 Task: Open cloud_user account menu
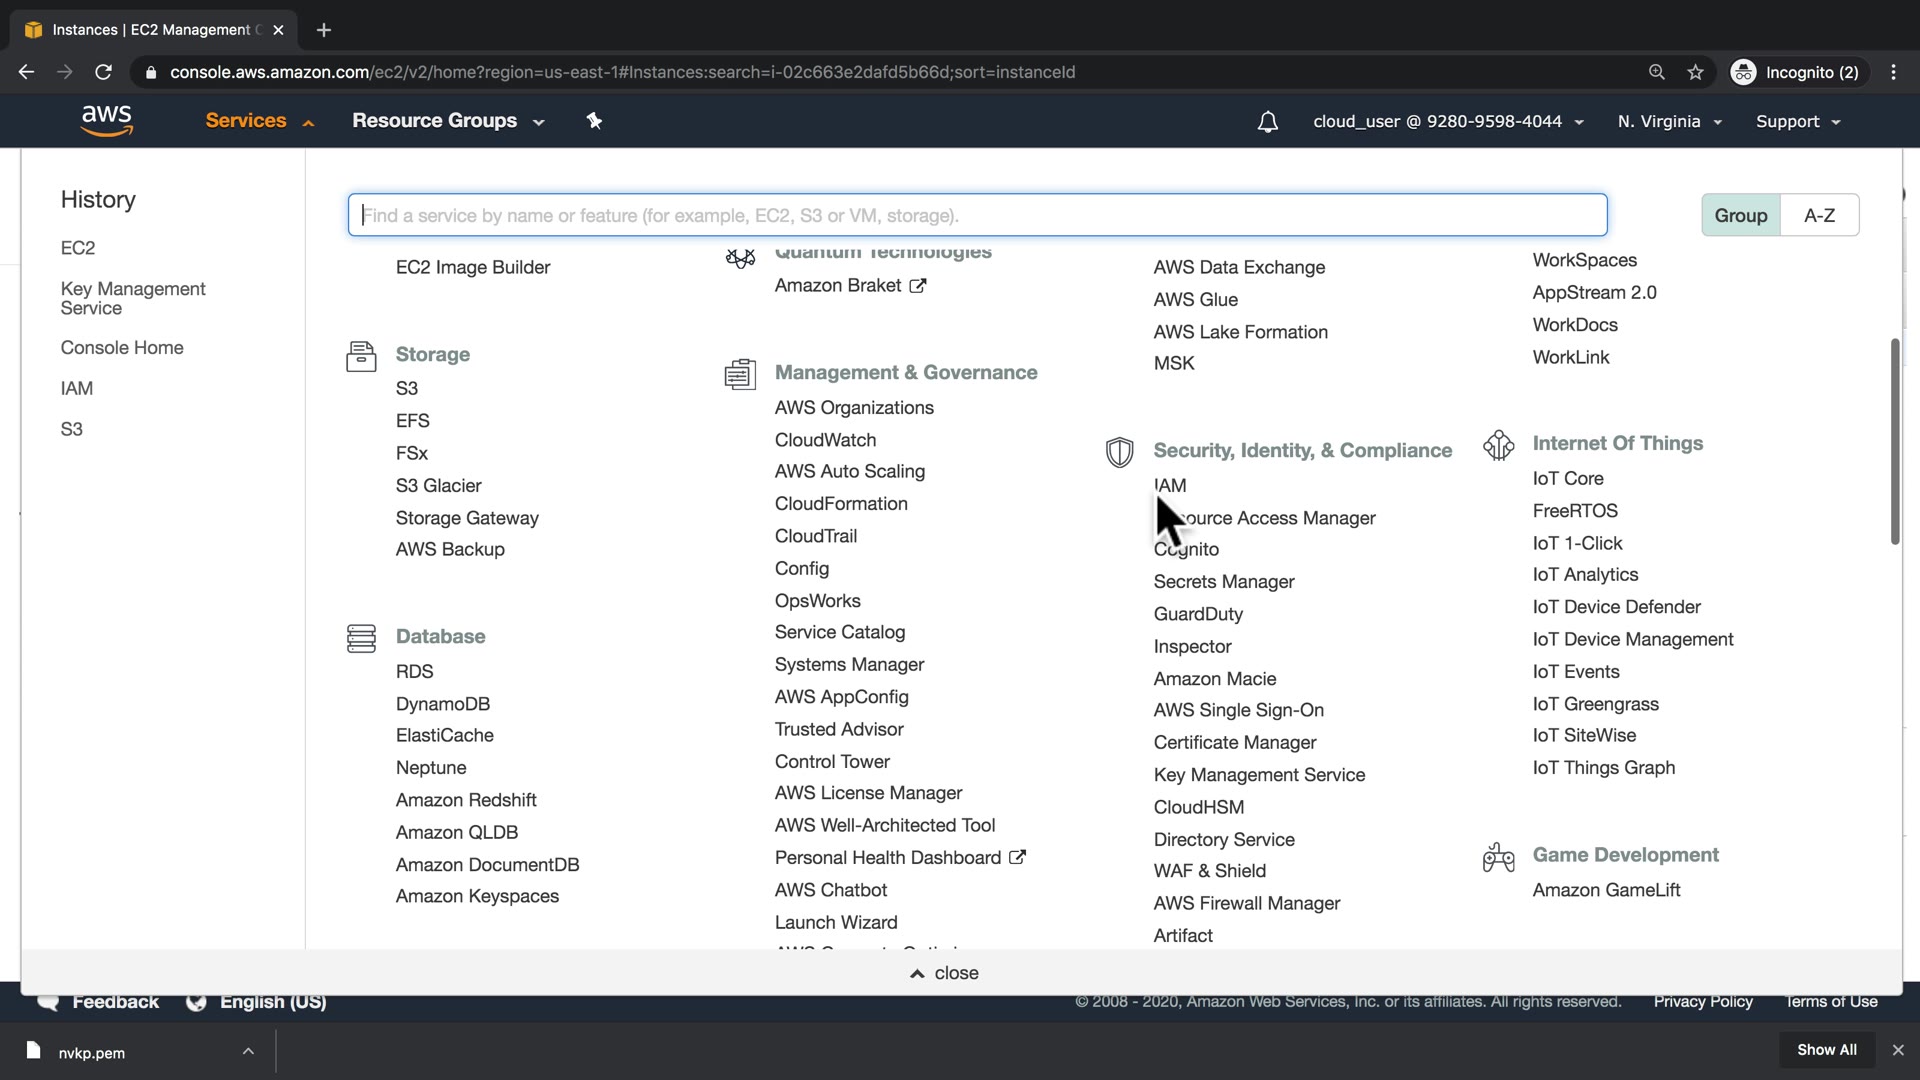pyautogui.click(x=1448, y=122)
